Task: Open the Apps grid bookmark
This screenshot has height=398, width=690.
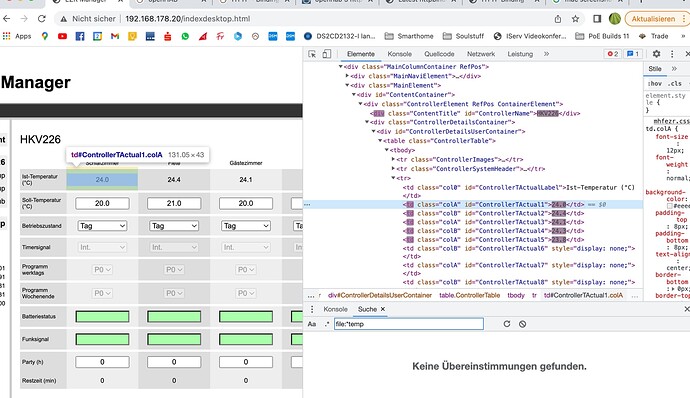Action: tap(17, 36)
